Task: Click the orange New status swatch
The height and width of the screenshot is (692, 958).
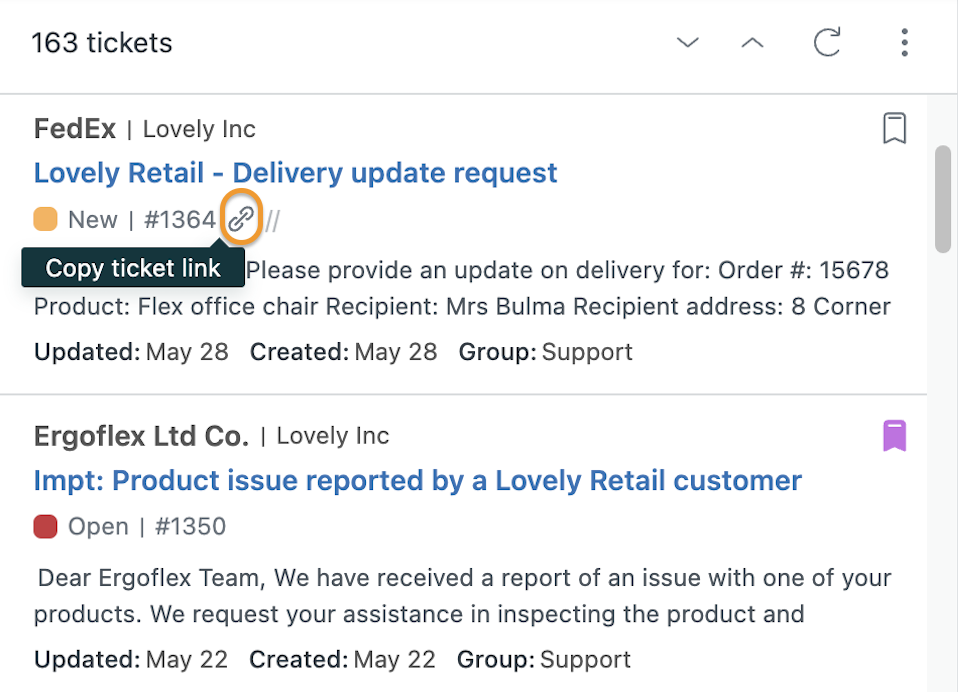Action: (45, 219)
